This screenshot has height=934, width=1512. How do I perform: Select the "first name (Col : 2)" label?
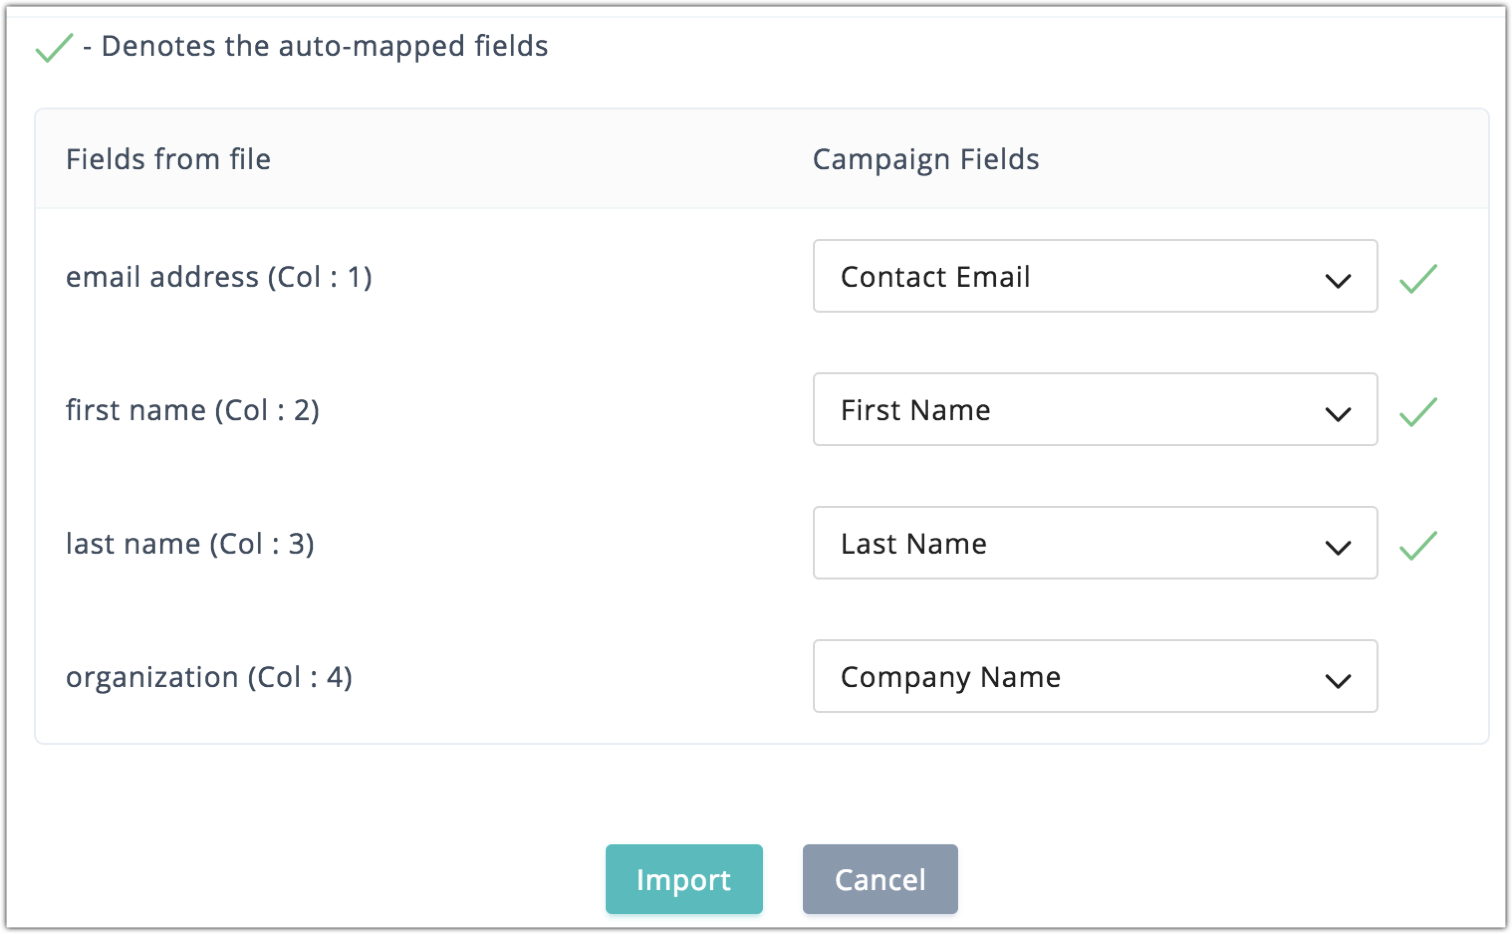point(193,410)
